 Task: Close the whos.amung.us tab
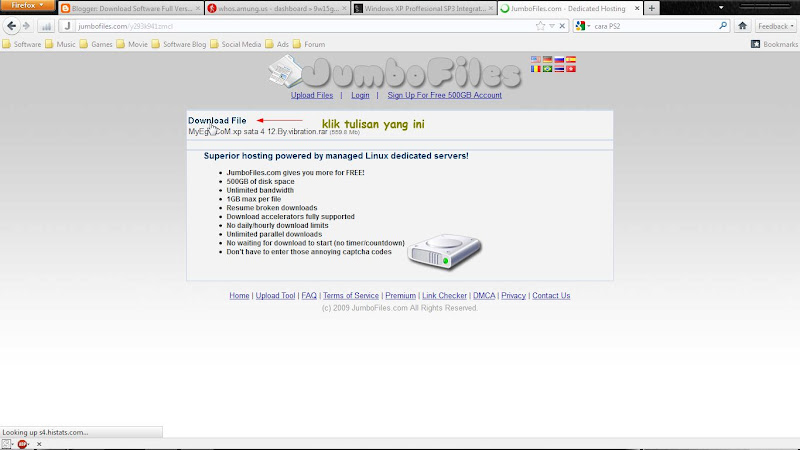[344, 8]
